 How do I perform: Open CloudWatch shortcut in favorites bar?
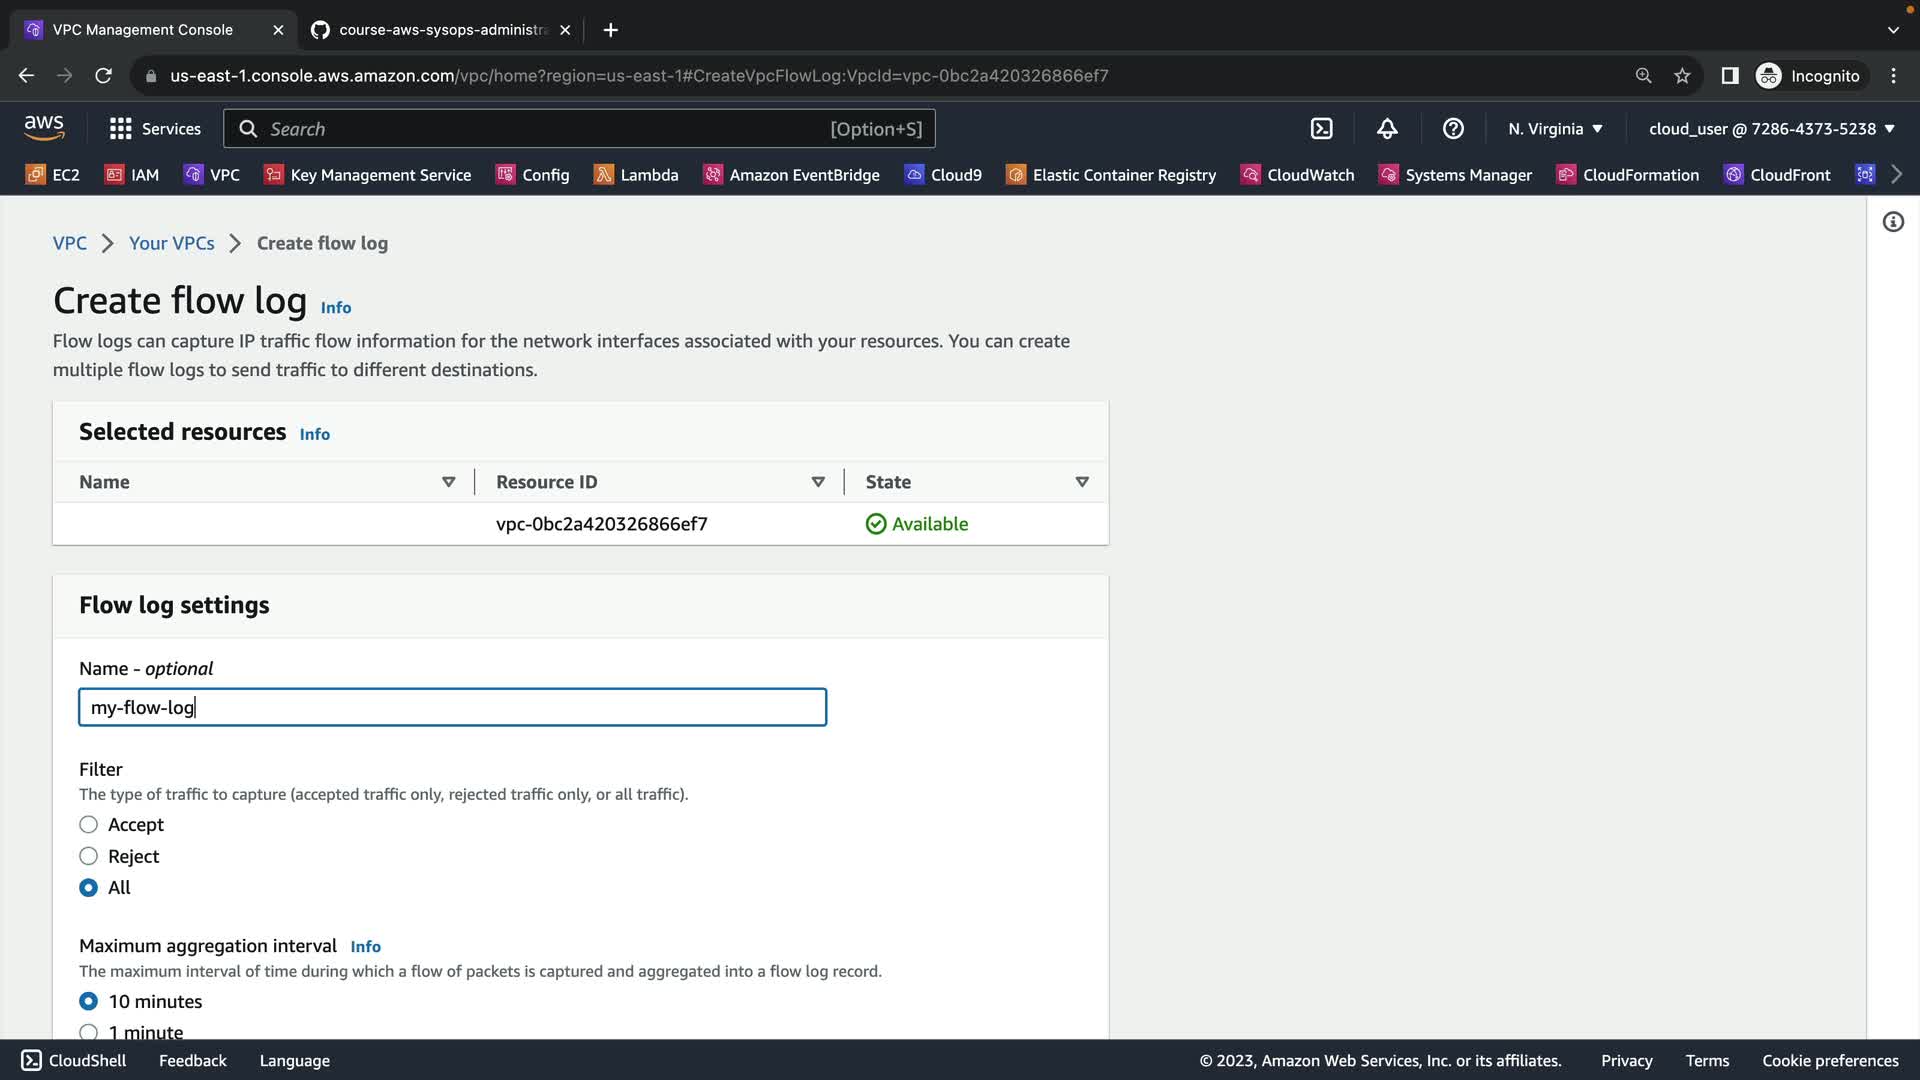coord(1297,175)
